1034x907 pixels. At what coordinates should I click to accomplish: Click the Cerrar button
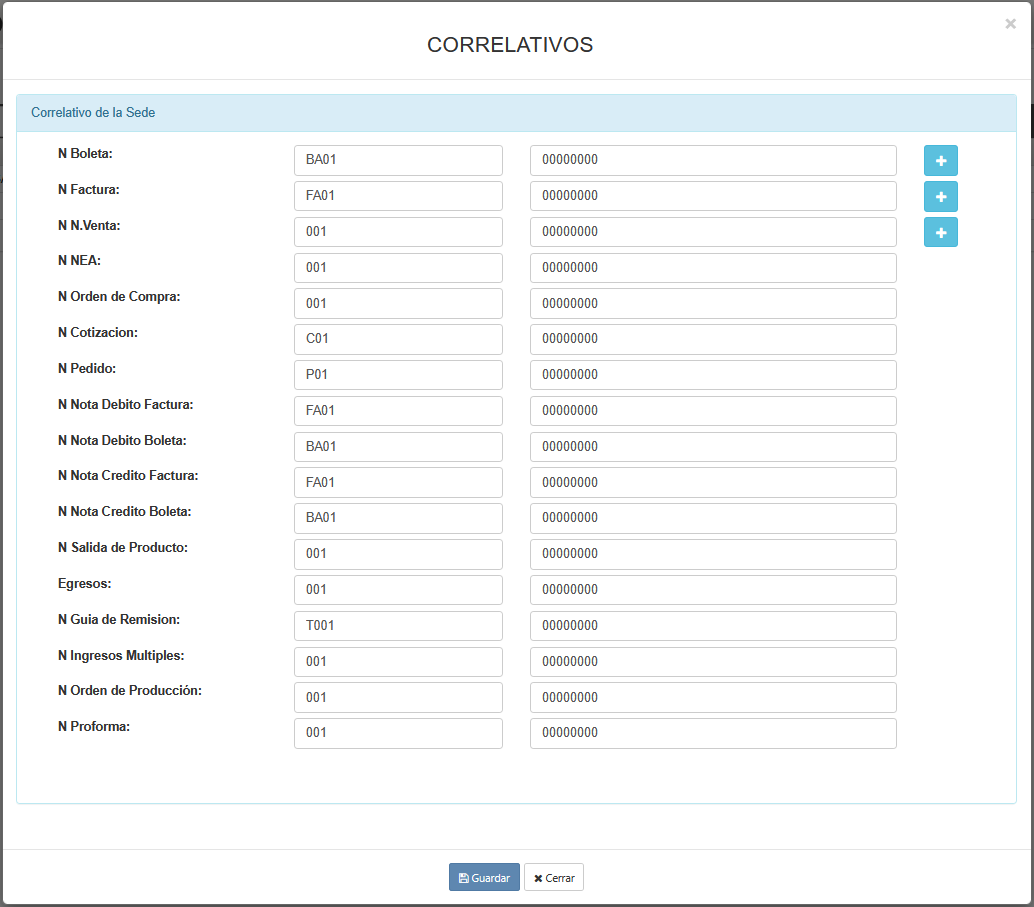554,877
